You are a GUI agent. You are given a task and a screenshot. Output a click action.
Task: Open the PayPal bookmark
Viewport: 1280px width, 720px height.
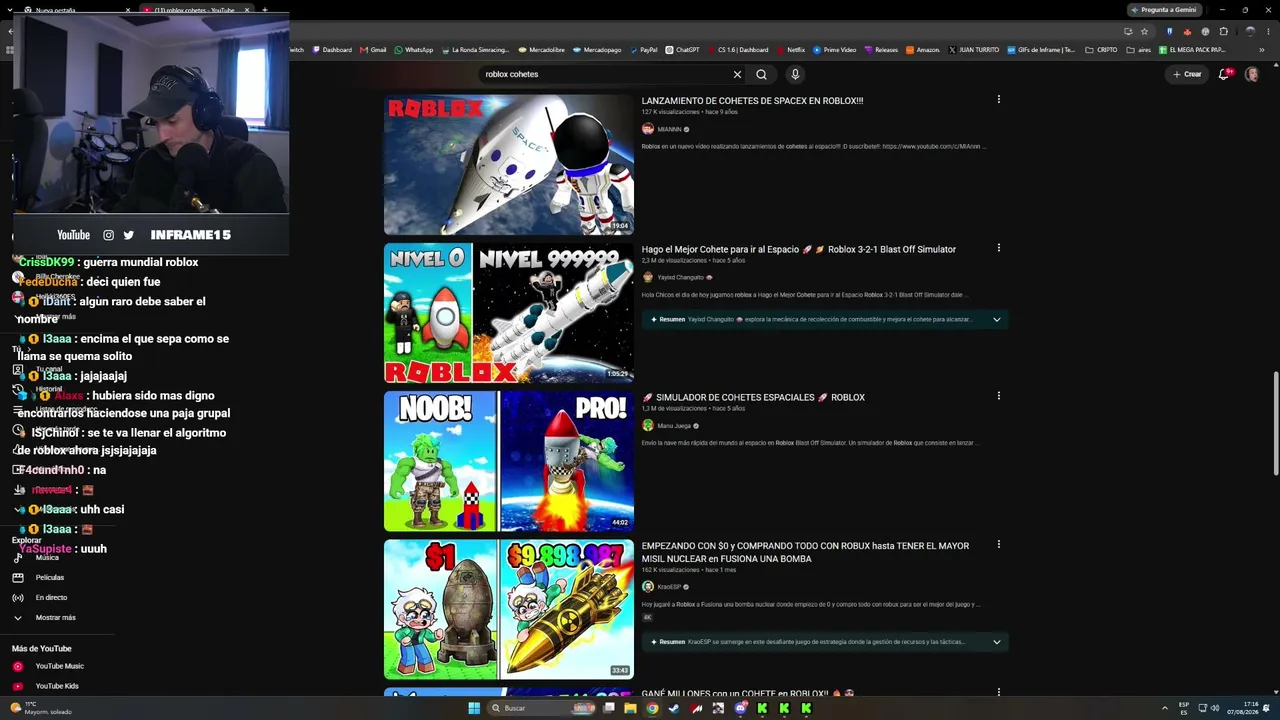point(644,50)
